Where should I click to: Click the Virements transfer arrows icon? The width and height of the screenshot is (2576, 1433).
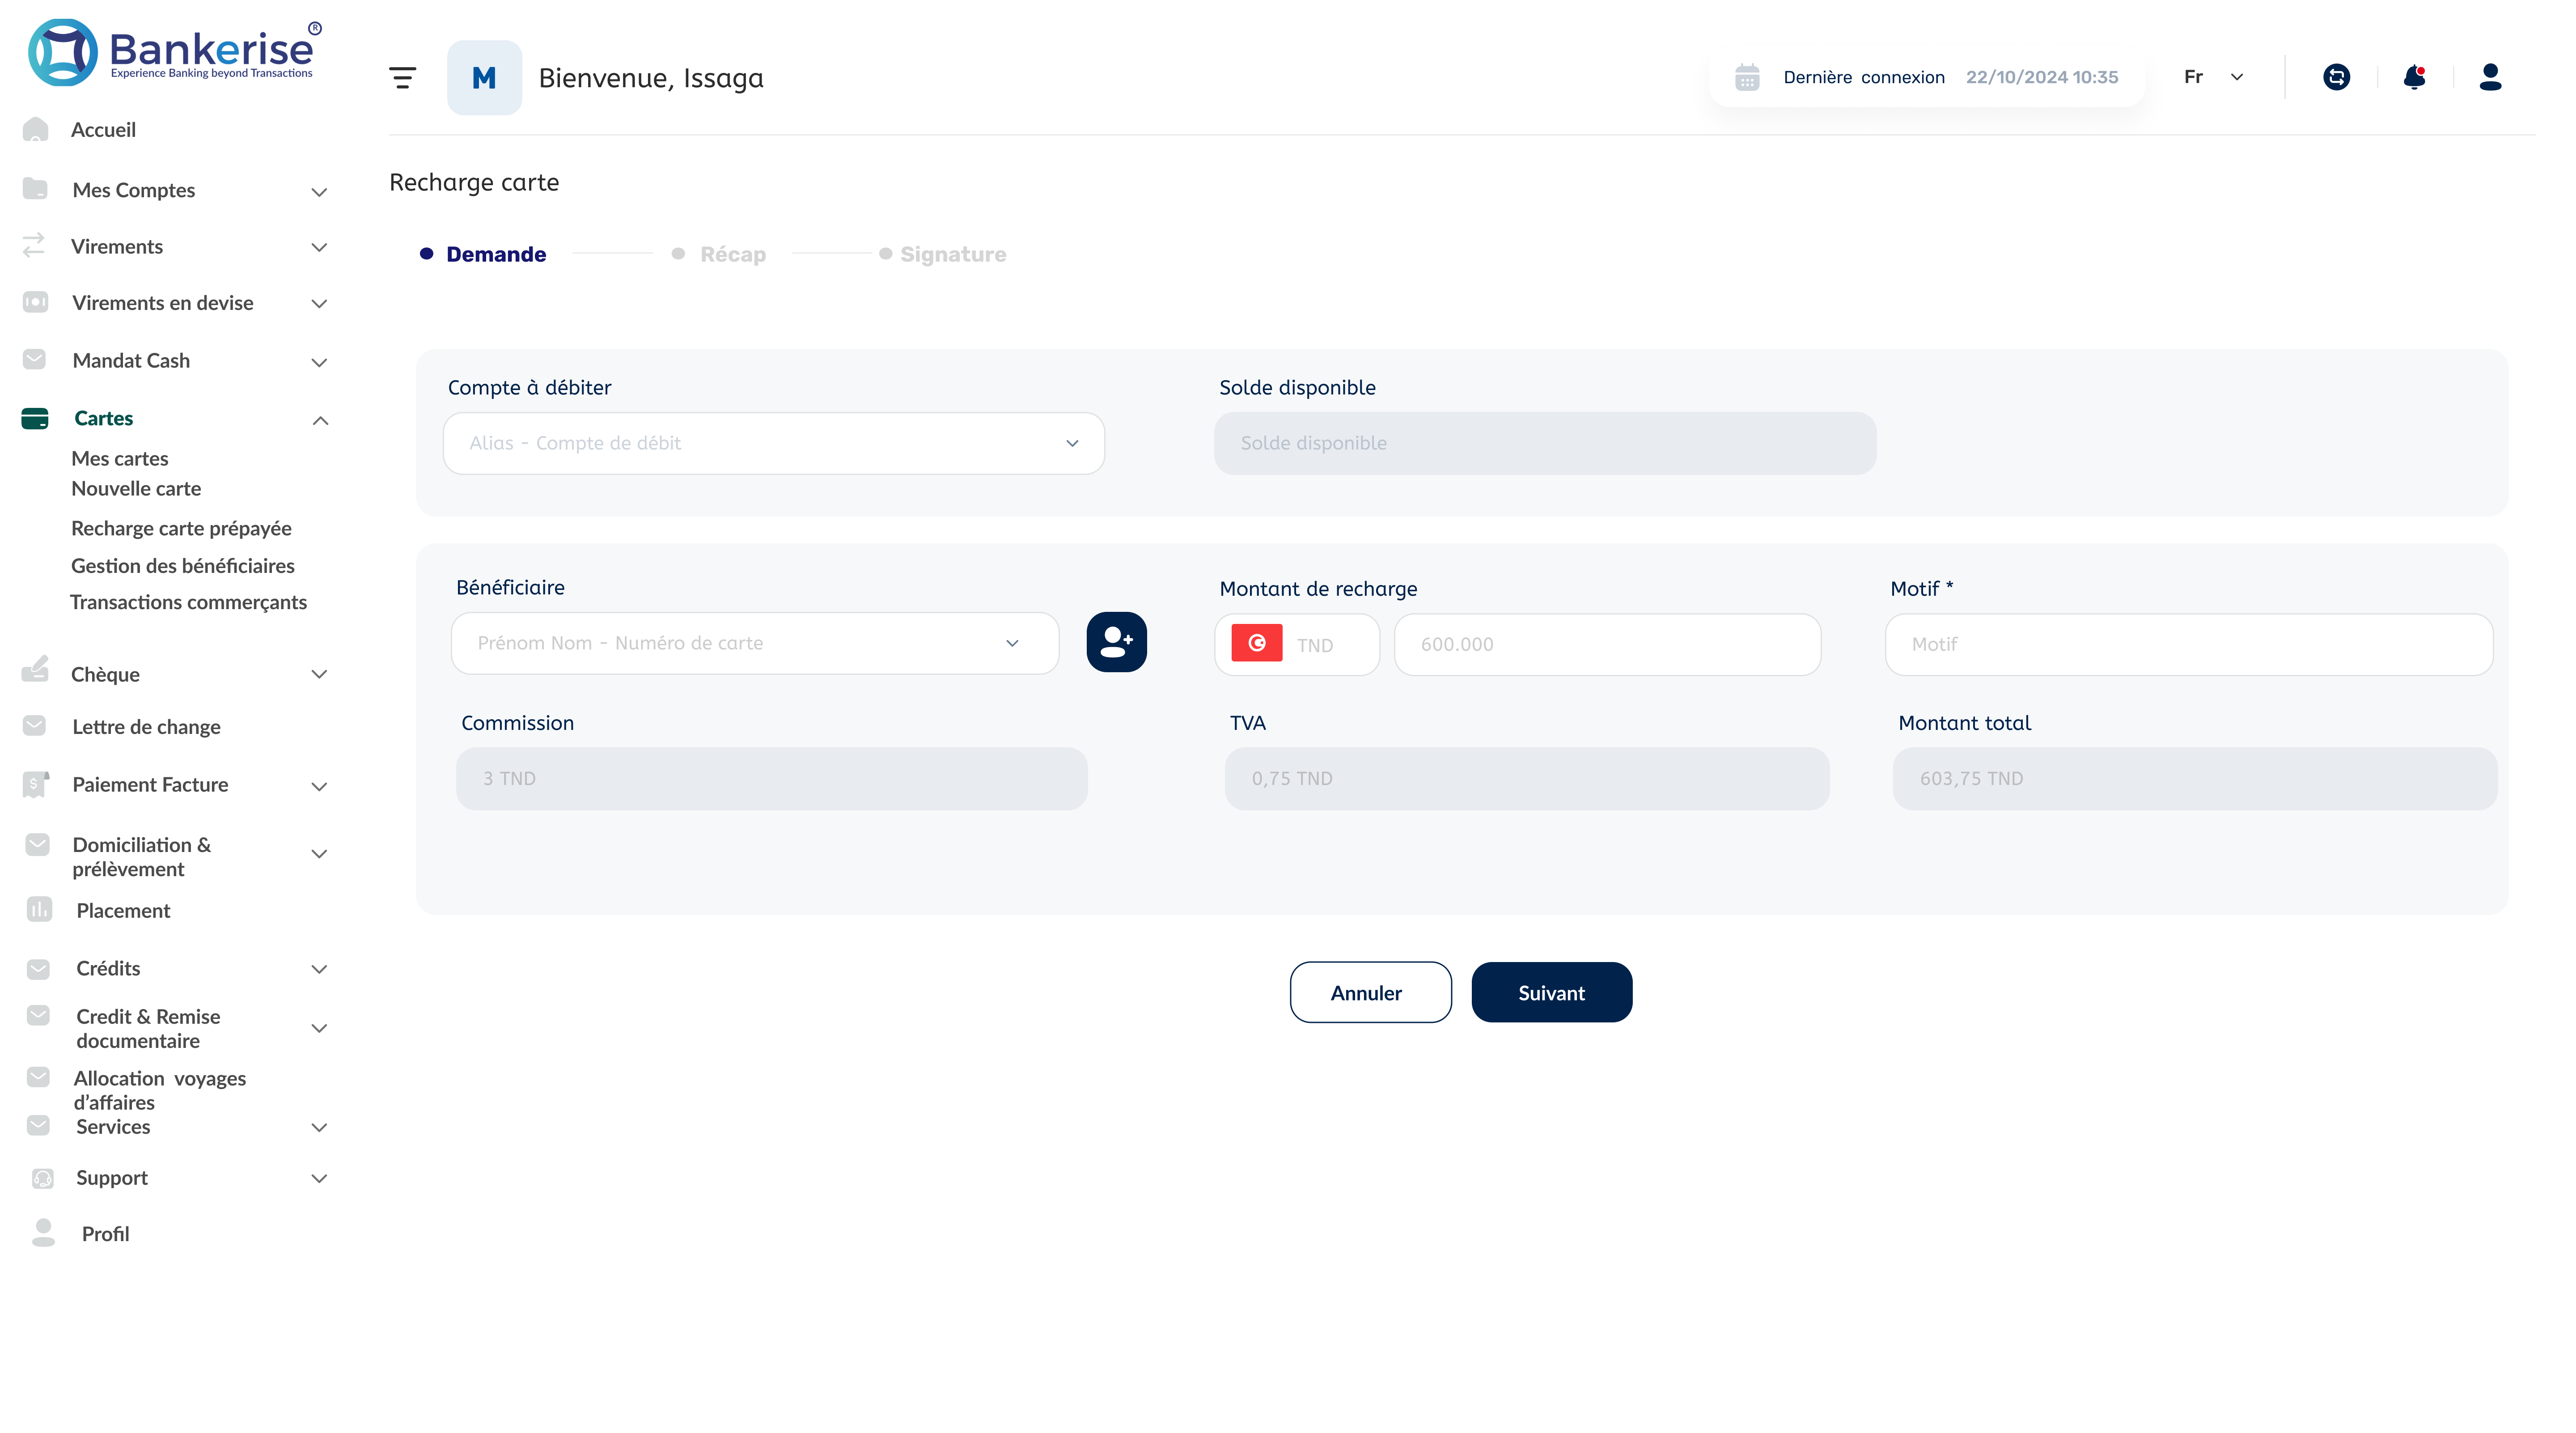pos(34,245)
